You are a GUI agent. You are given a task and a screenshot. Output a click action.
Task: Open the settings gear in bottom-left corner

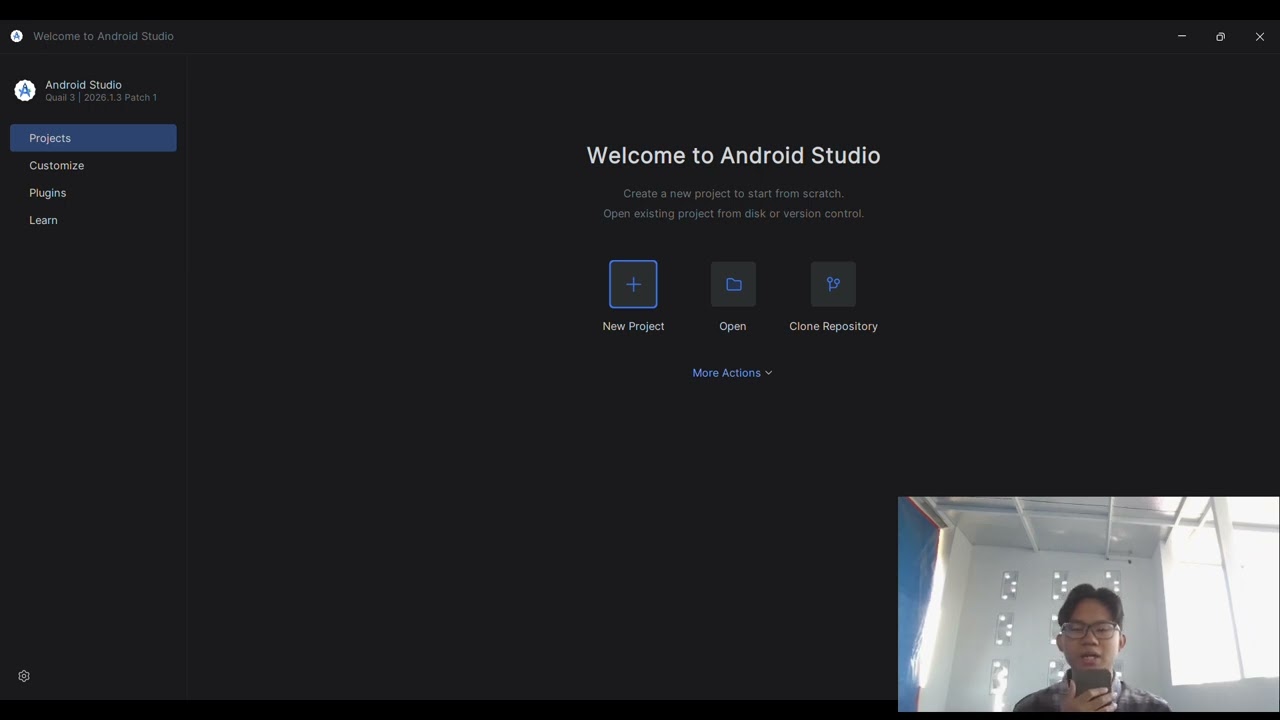[x=24, y=676]
